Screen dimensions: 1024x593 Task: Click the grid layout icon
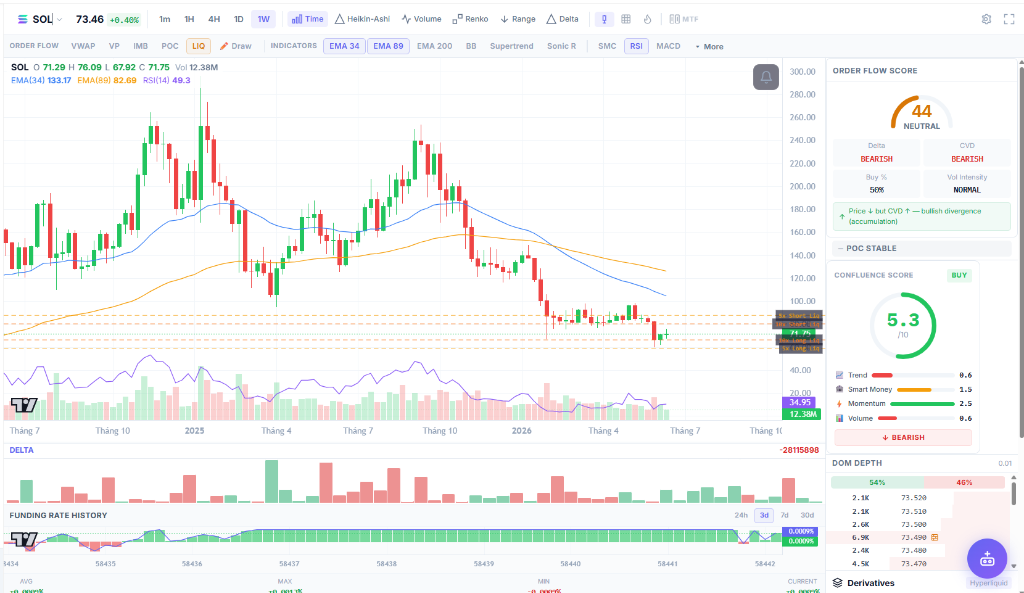click(x=626, y=19)
